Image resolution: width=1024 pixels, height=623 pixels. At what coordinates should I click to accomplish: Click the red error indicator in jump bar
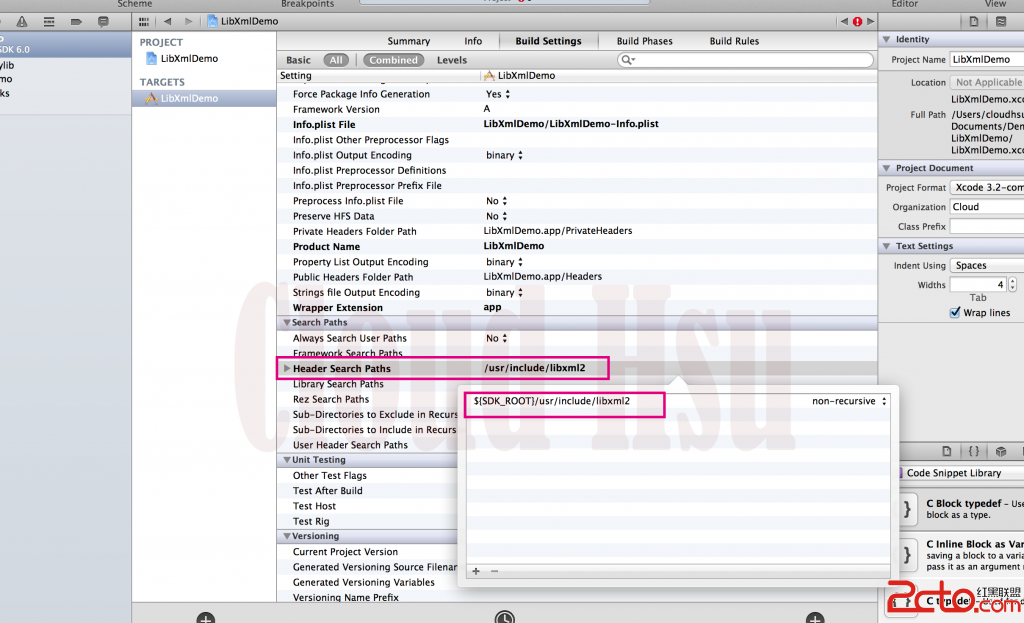coord(857,22)
